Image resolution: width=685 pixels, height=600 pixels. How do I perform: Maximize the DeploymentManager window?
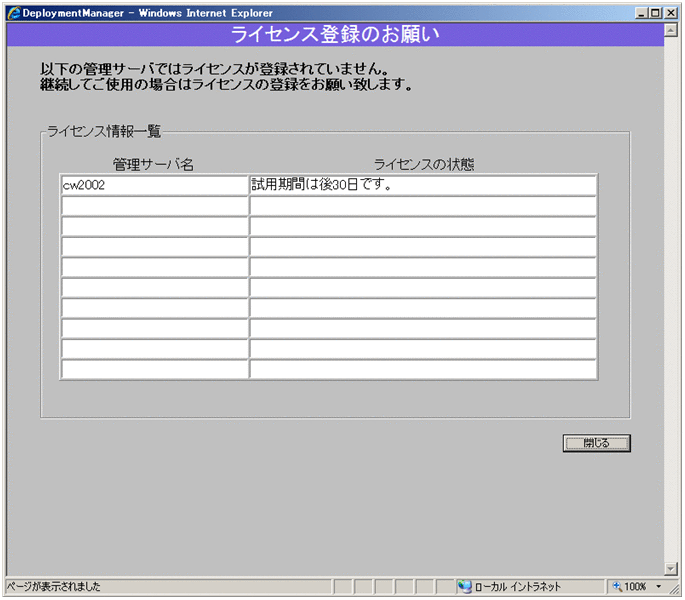click(655, 13)
